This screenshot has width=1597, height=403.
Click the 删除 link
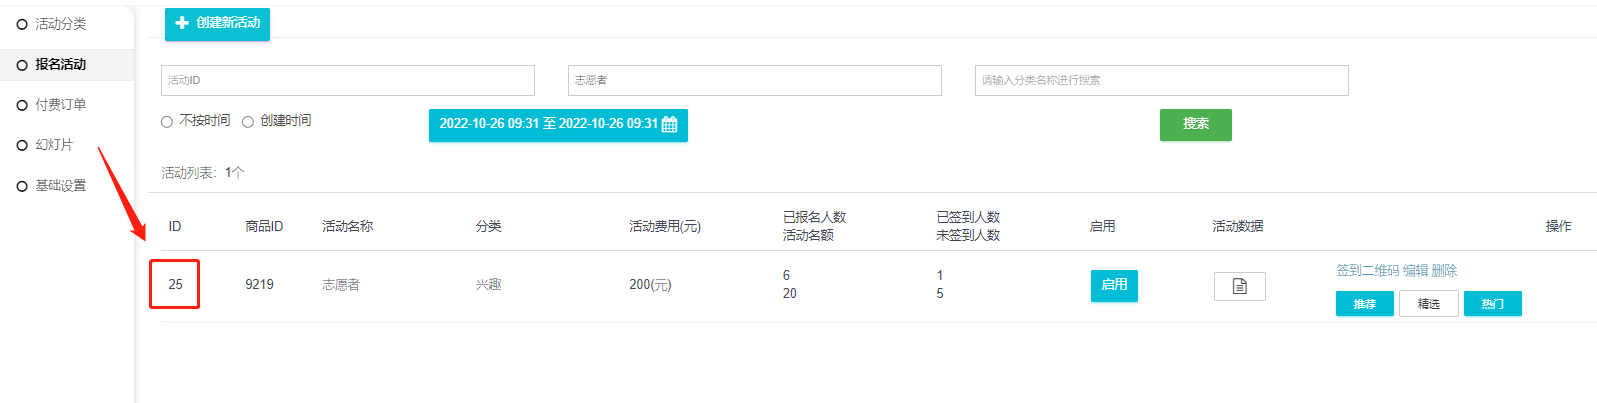[1444, 270]
